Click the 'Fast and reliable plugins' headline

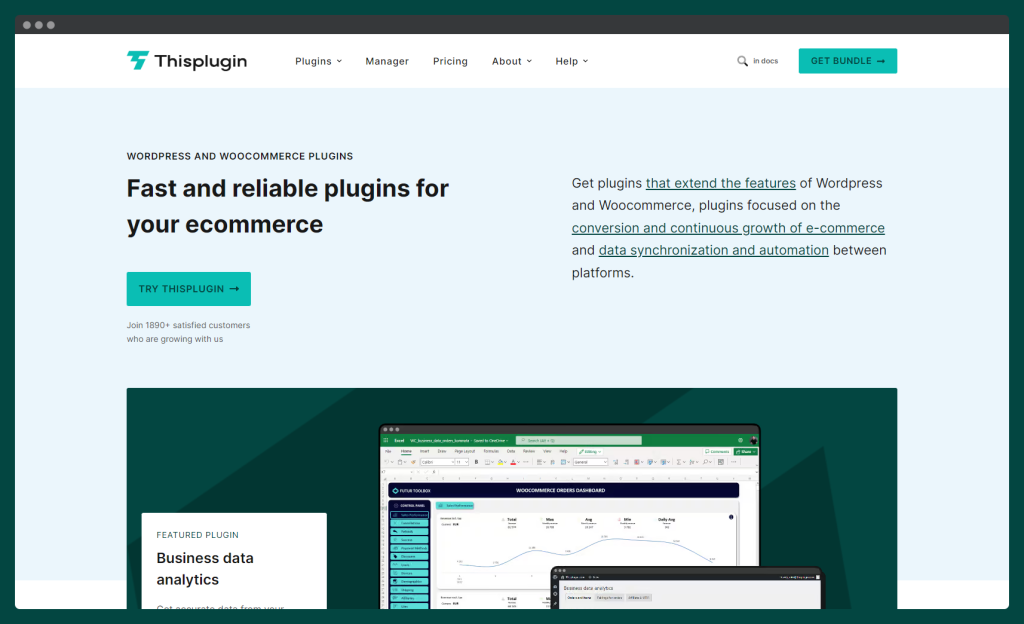tap(287, 206)
